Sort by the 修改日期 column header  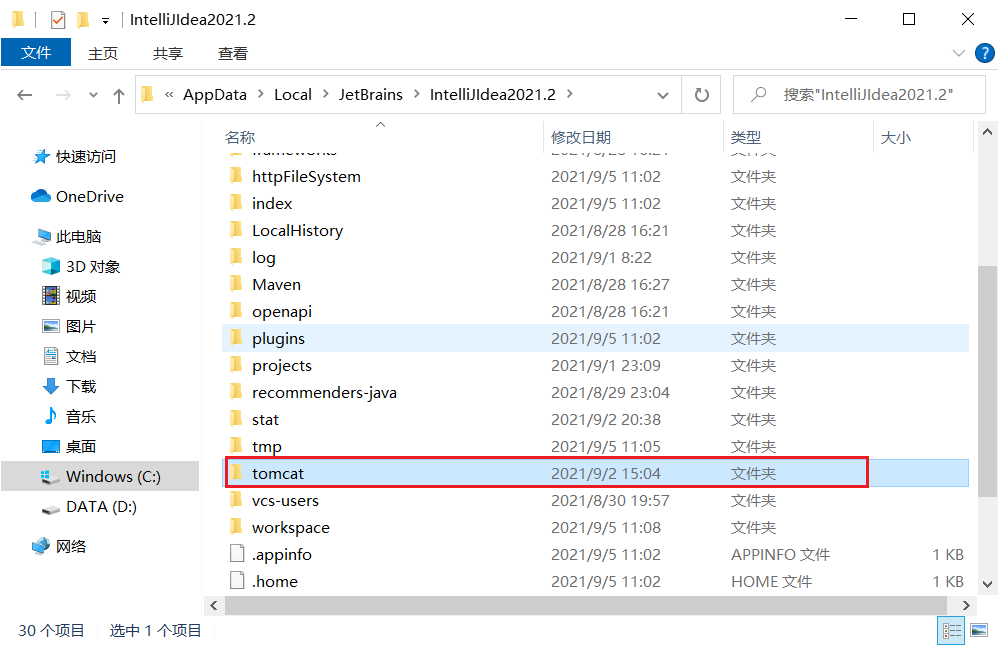[580, 137]
